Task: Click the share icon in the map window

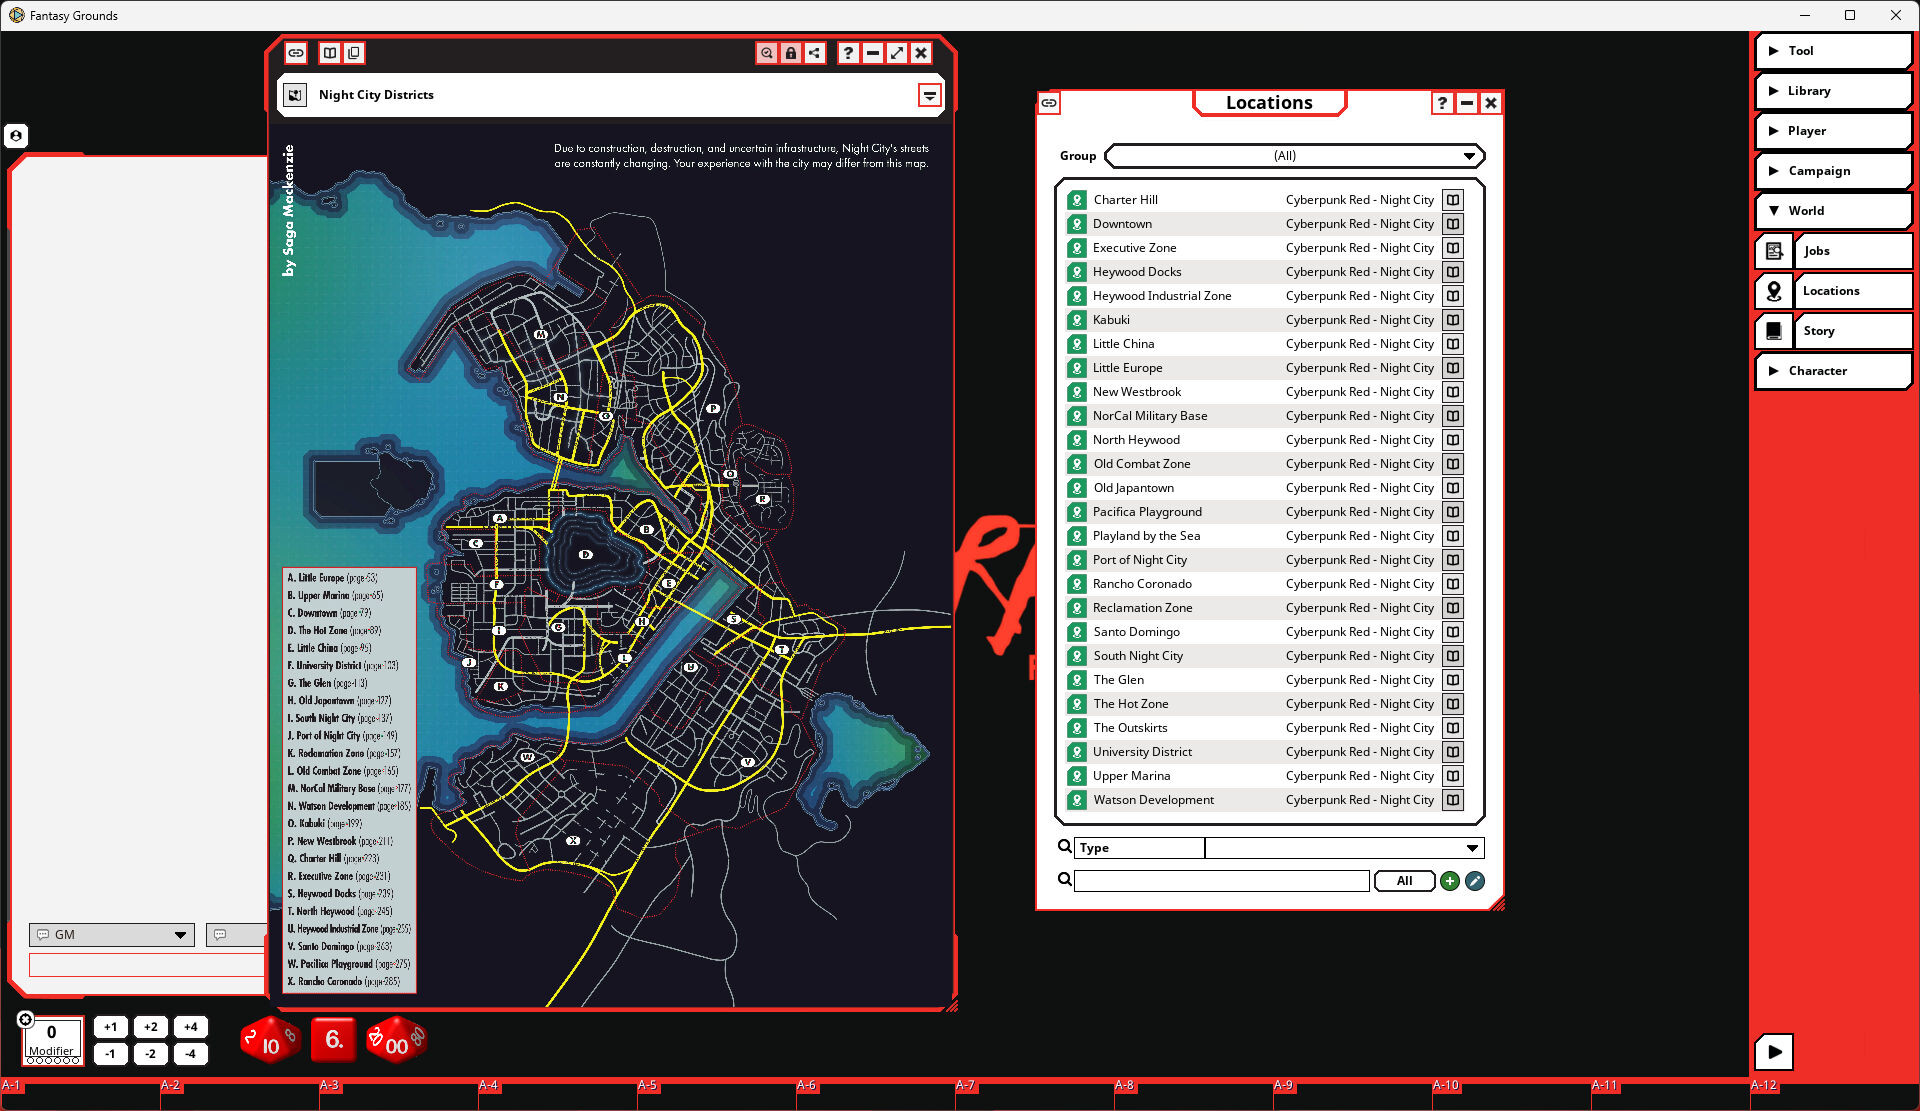Action: click(x=815, y=53)
